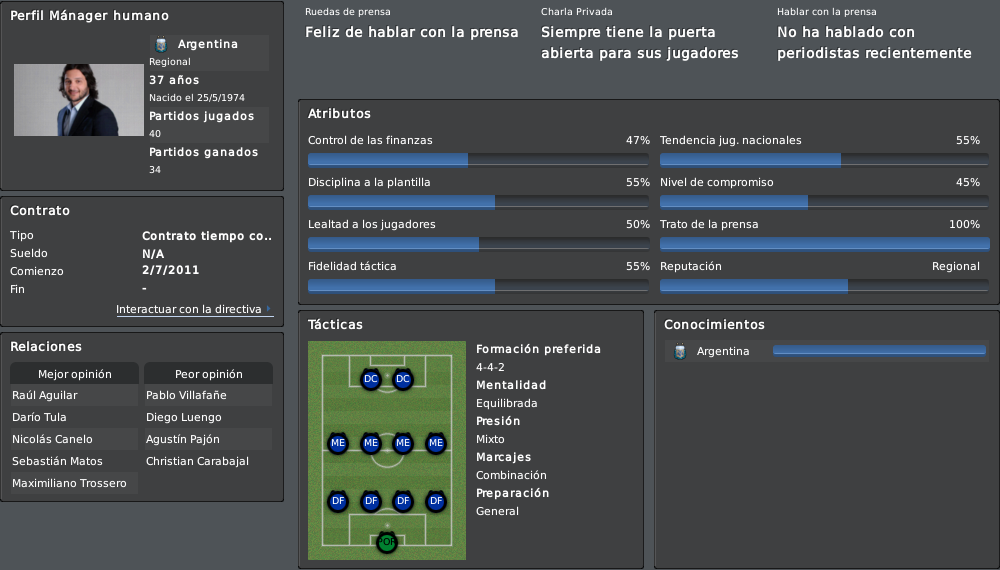Click the Argentina badge in Conocimientos
This screenshot has width=1000, height=570.
click(x=680, y=351)
